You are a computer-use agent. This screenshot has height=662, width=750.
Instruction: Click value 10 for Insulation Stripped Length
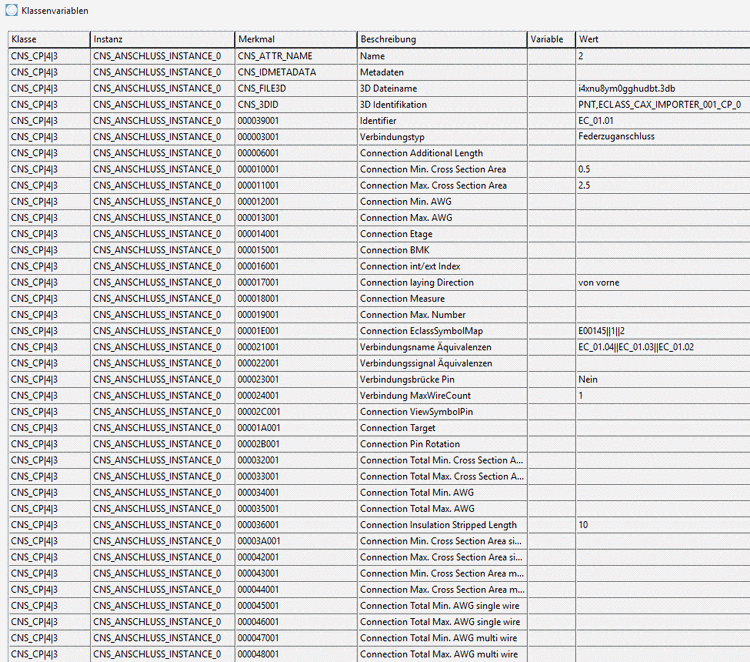583,525
